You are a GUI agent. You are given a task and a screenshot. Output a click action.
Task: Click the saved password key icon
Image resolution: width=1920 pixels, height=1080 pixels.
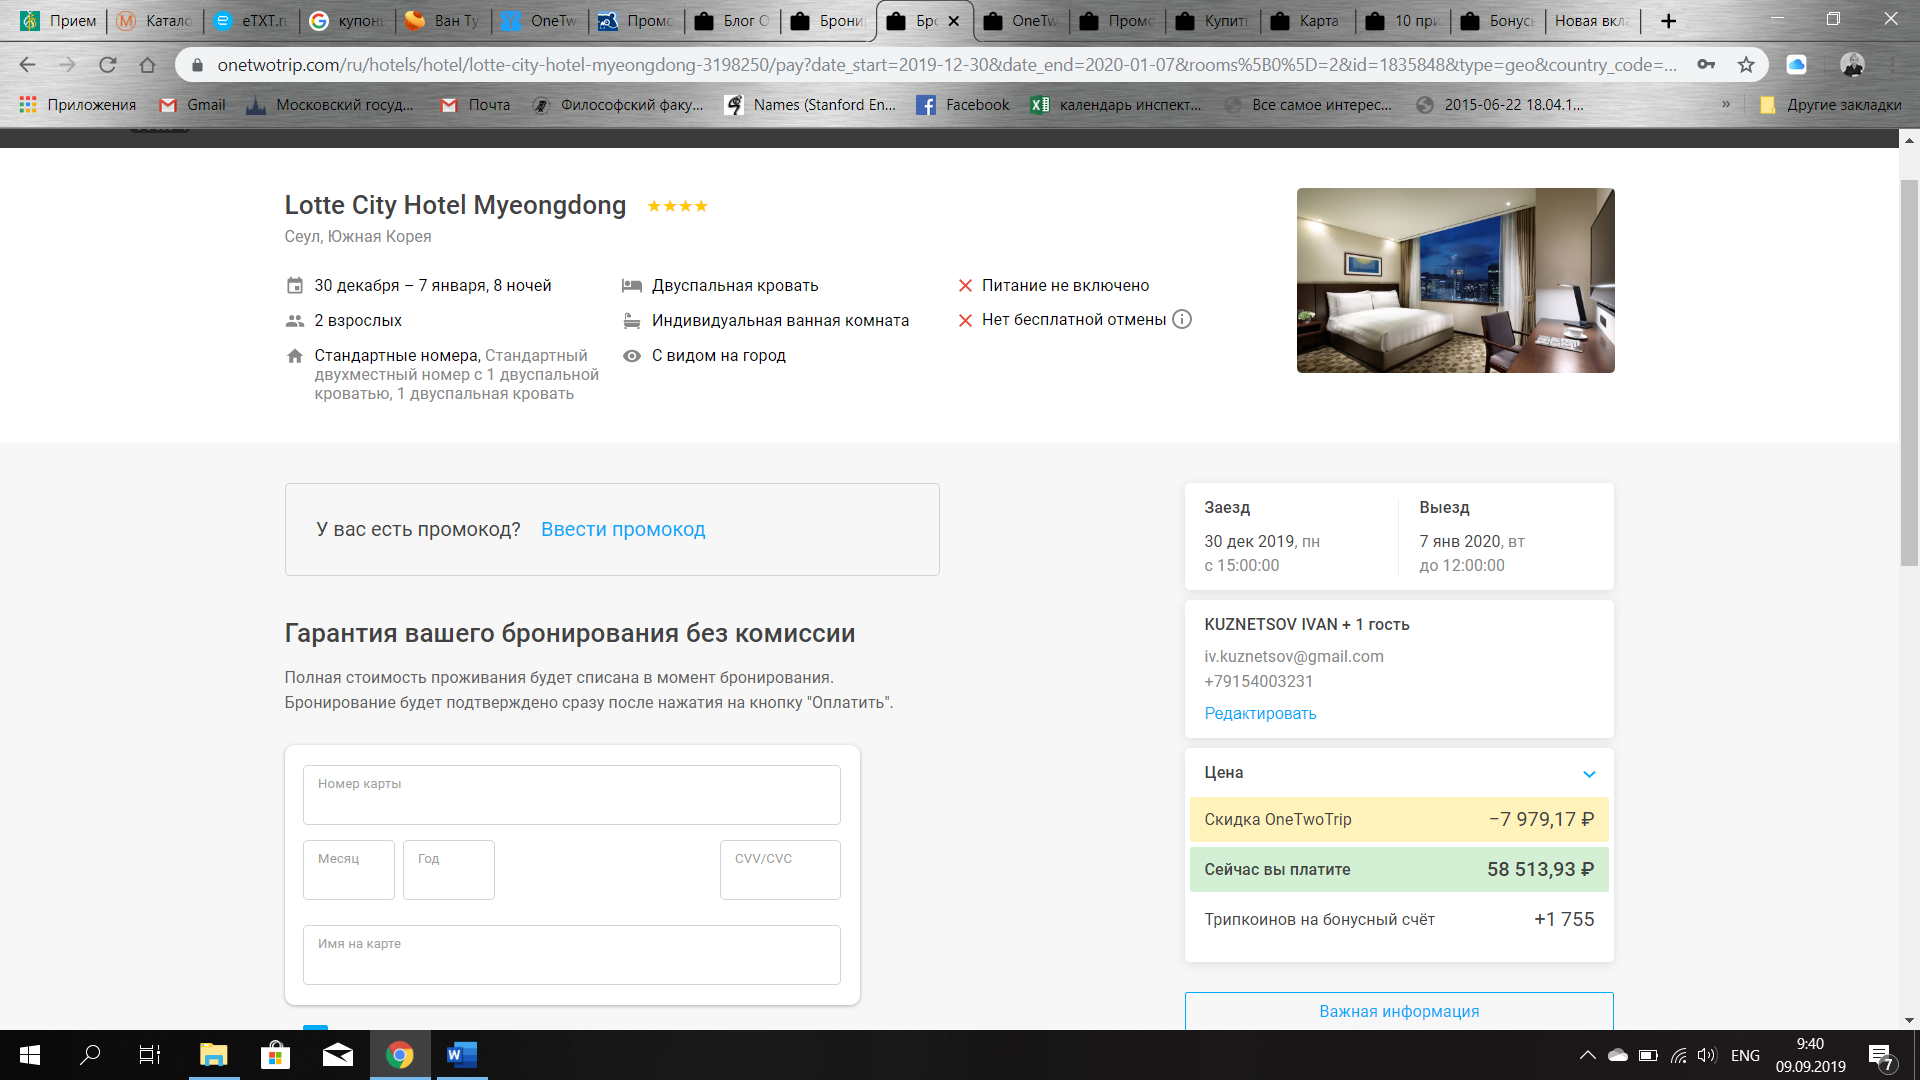1706,65
